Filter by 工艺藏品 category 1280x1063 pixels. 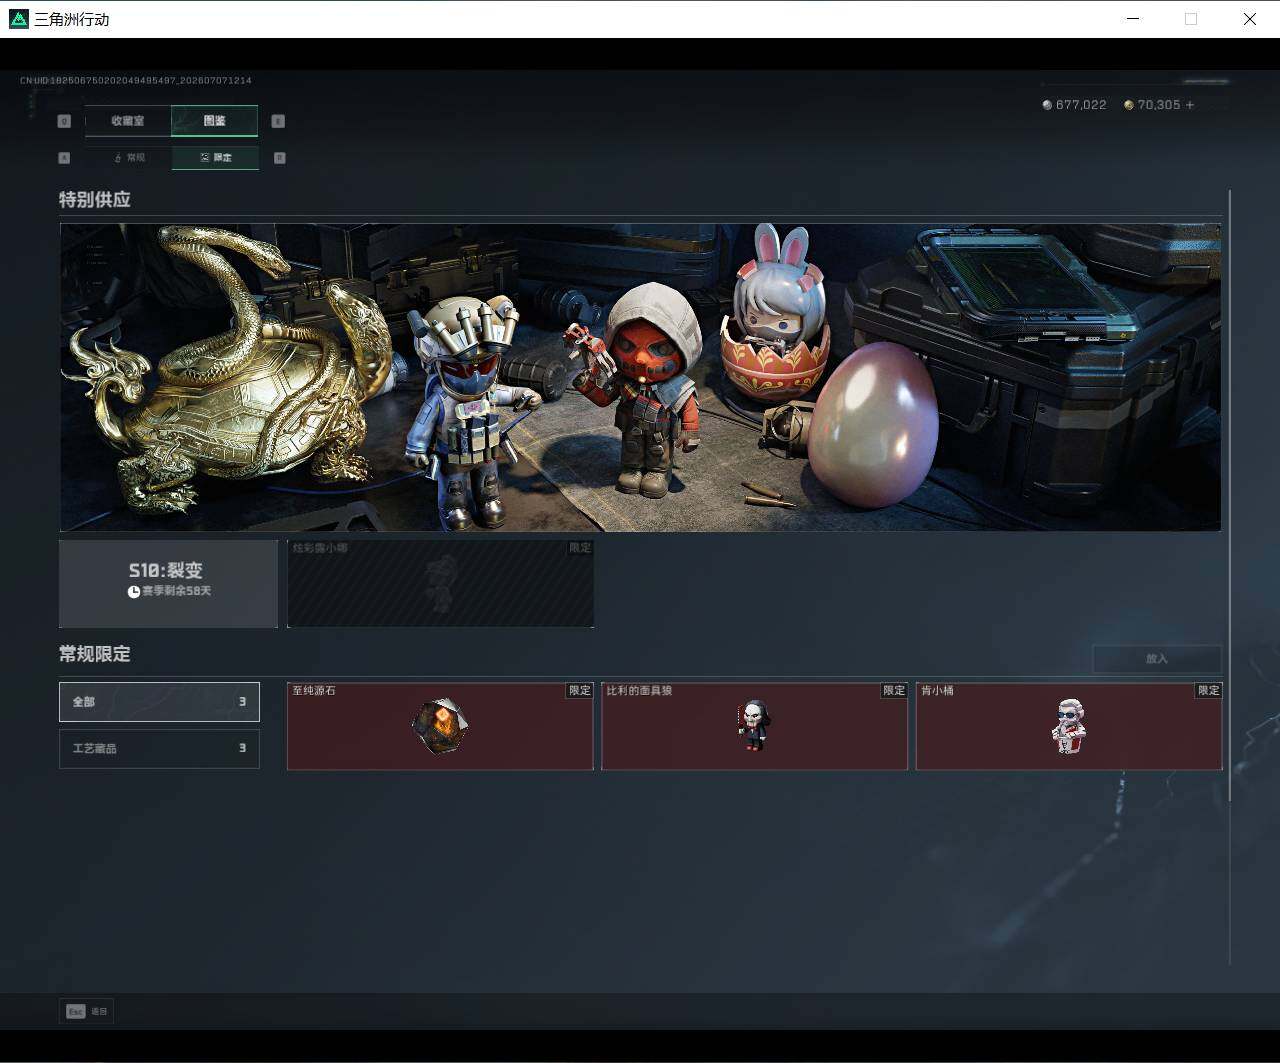click(159, 748)
